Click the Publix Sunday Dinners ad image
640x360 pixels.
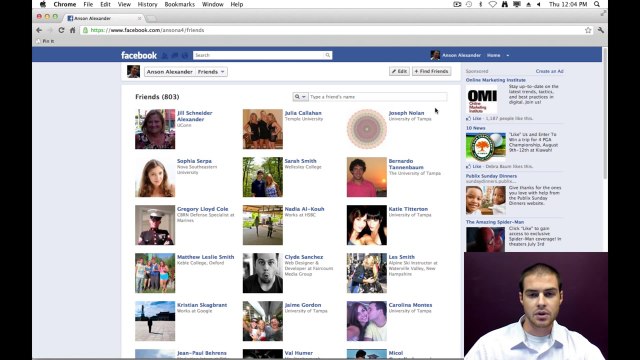(x=486, y=200)
